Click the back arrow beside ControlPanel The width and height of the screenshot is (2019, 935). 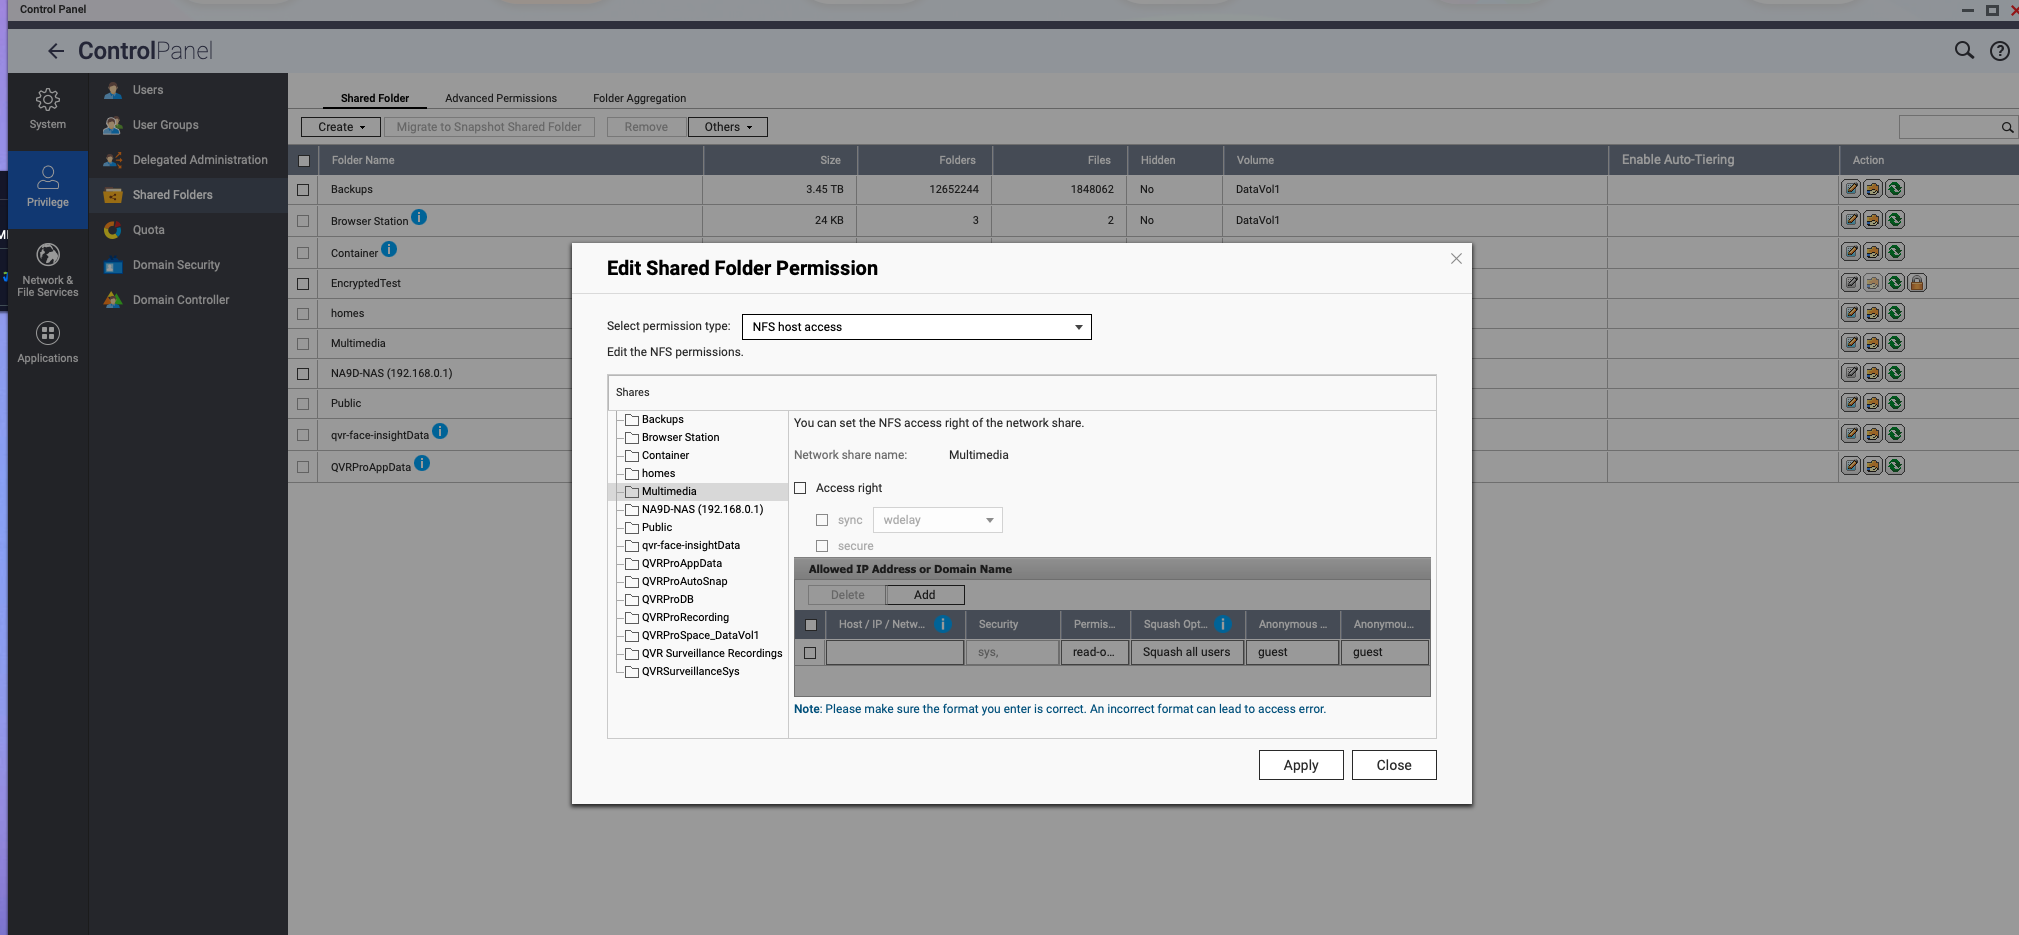click(x=56, y=51)
